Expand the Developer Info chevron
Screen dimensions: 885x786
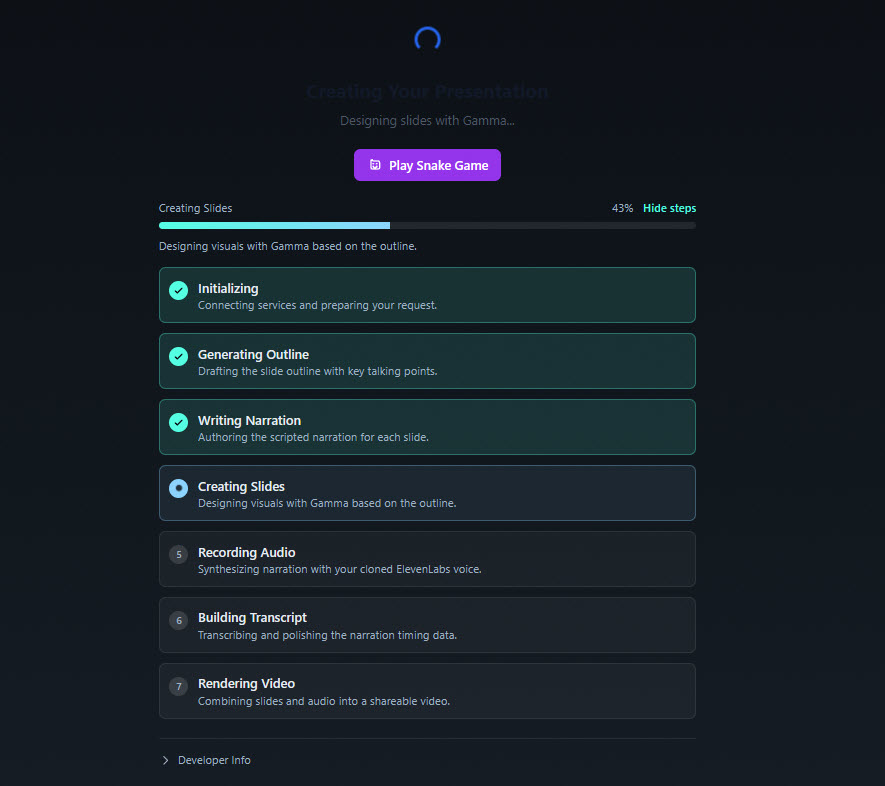click(165, 760)
